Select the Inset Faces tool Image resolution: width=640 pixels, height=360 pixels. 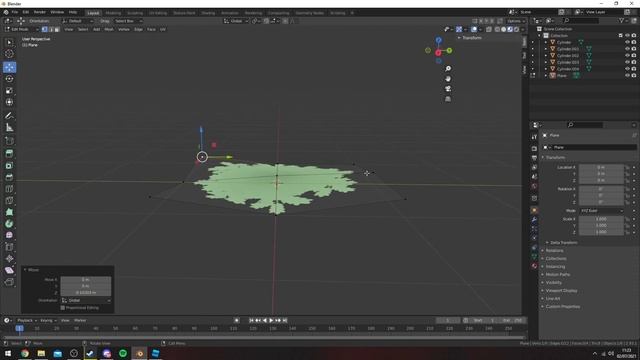(x=9, y=165)
